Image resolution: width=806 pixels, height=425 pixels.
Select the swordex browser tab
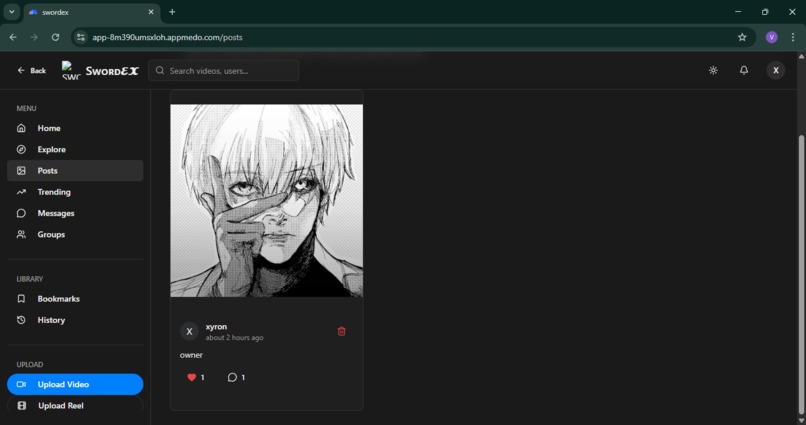(93, 12)
